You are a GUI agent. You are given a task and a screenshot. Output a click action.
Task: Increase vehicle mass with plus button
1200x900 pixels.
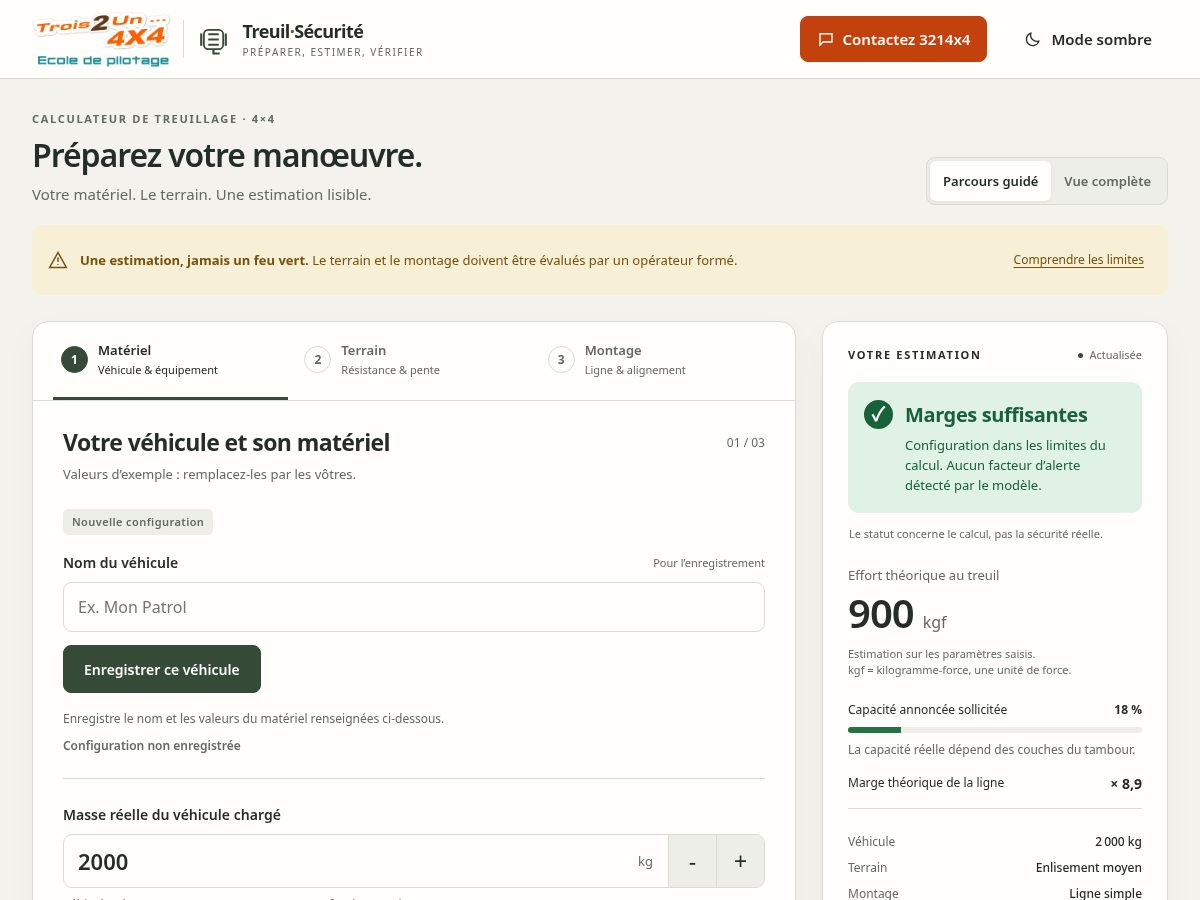(740, 861)
